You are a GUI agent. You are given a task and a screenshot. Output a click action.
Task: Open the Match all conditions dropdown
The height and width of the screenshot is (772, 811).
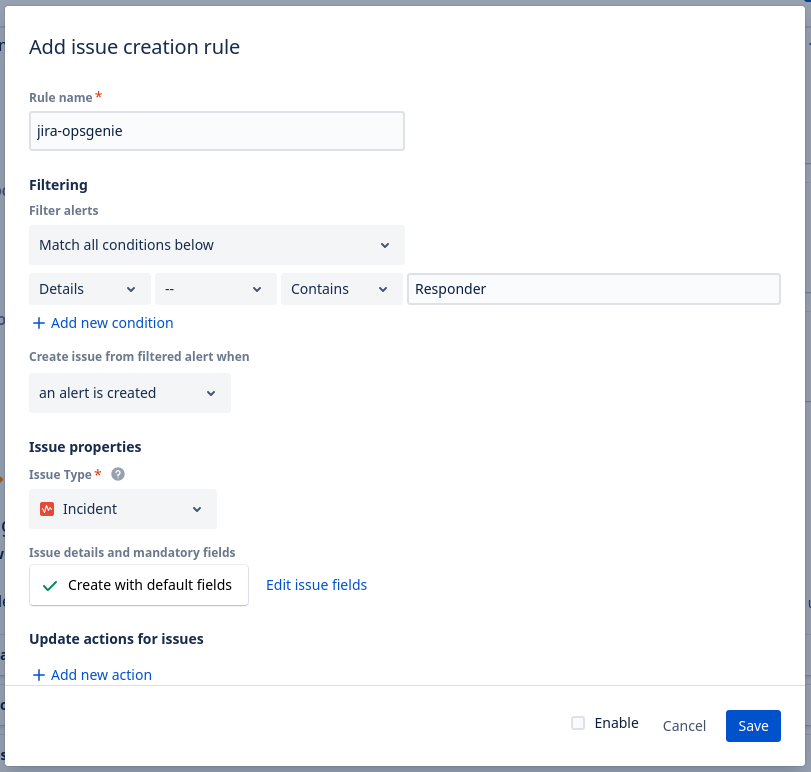tap(216, 245)
